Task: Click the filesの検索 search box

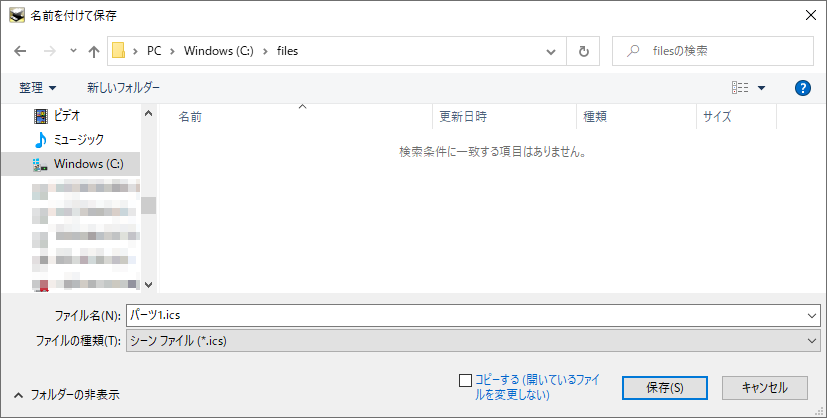Action: 713,51
